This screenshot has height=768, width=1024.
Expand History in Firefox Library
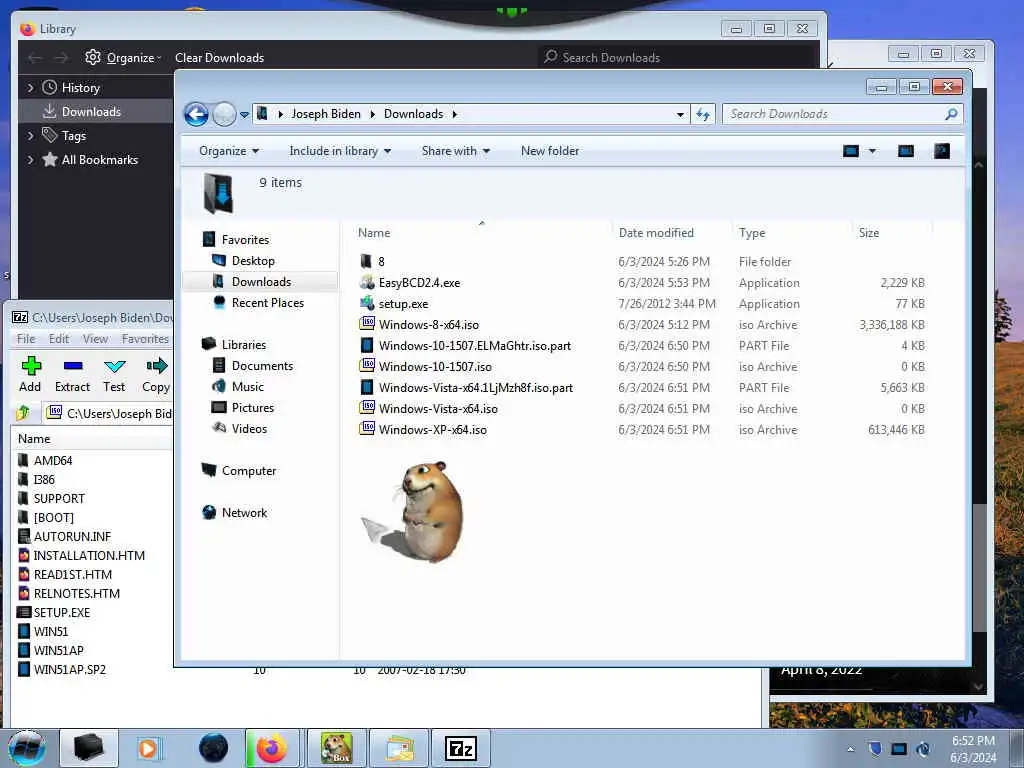(30, 88)
